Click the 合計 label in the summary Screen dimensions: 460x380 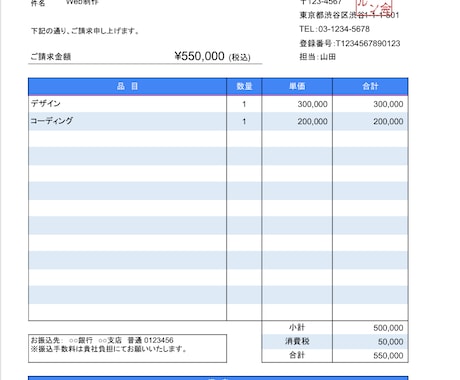(297, 355)
